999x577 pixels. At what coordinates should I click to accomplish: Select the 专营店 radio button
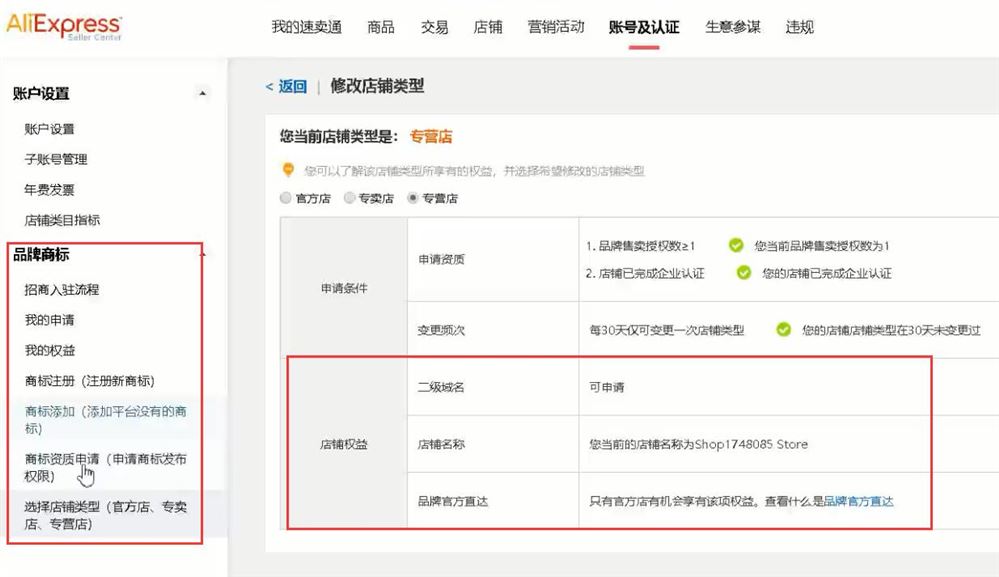412,198
